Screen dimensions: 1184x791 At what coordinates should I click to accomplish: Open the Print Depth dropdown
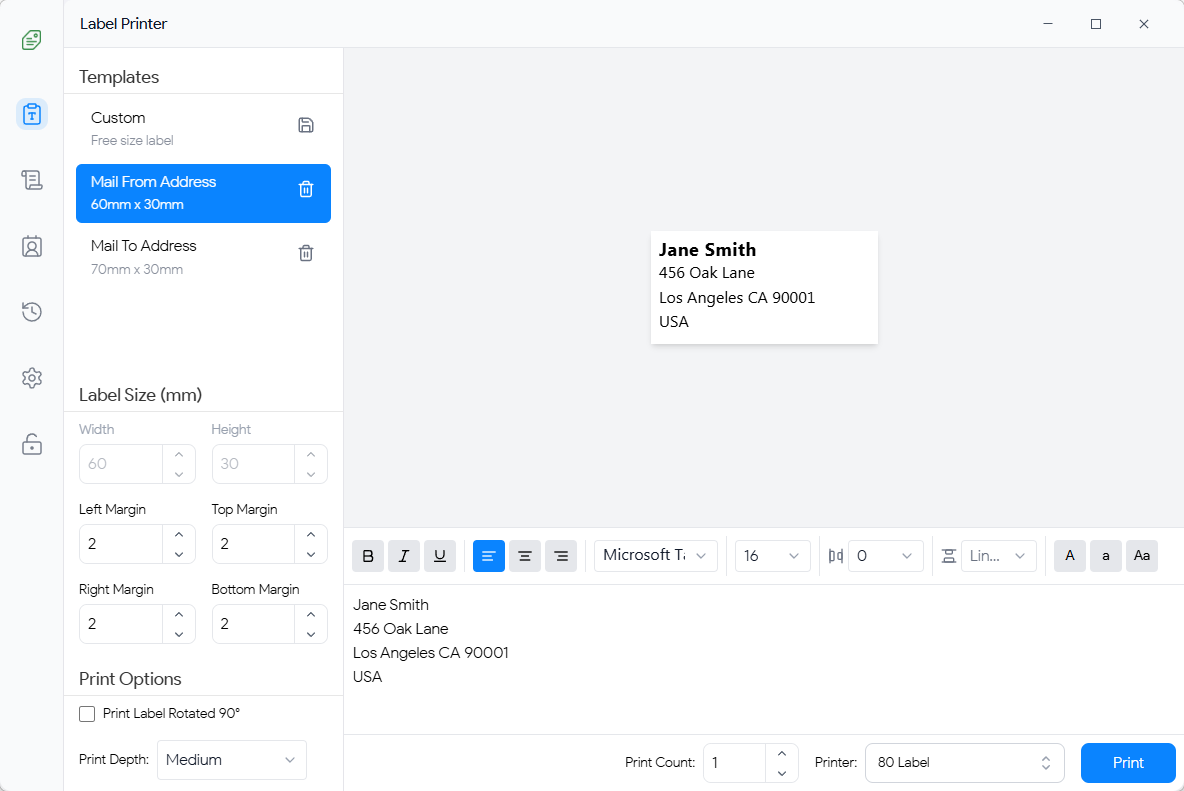click(x=231, y=760)
